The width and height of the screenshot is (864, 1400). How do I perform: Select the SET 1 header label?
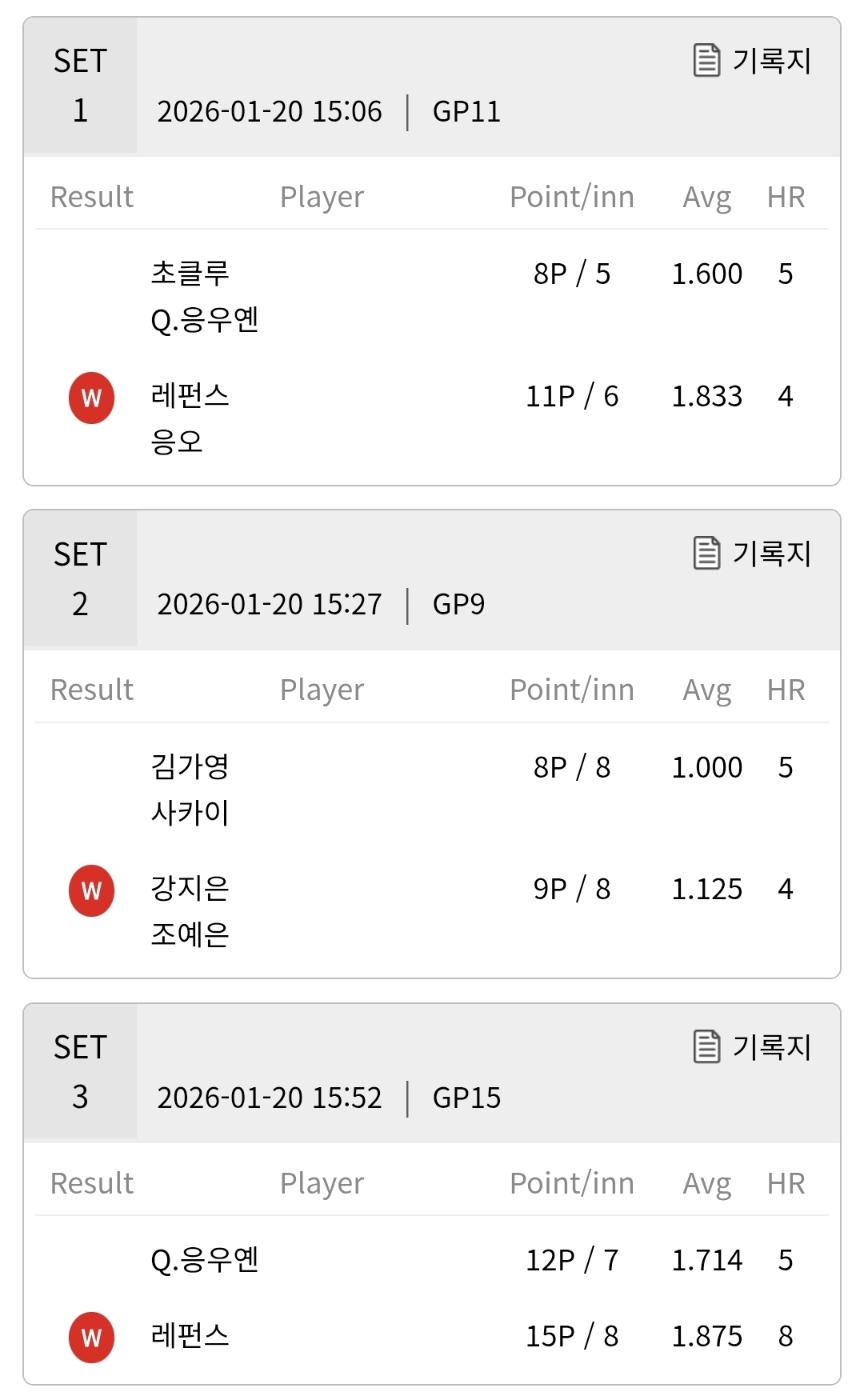pyautogui.click(x=80, y=85)
